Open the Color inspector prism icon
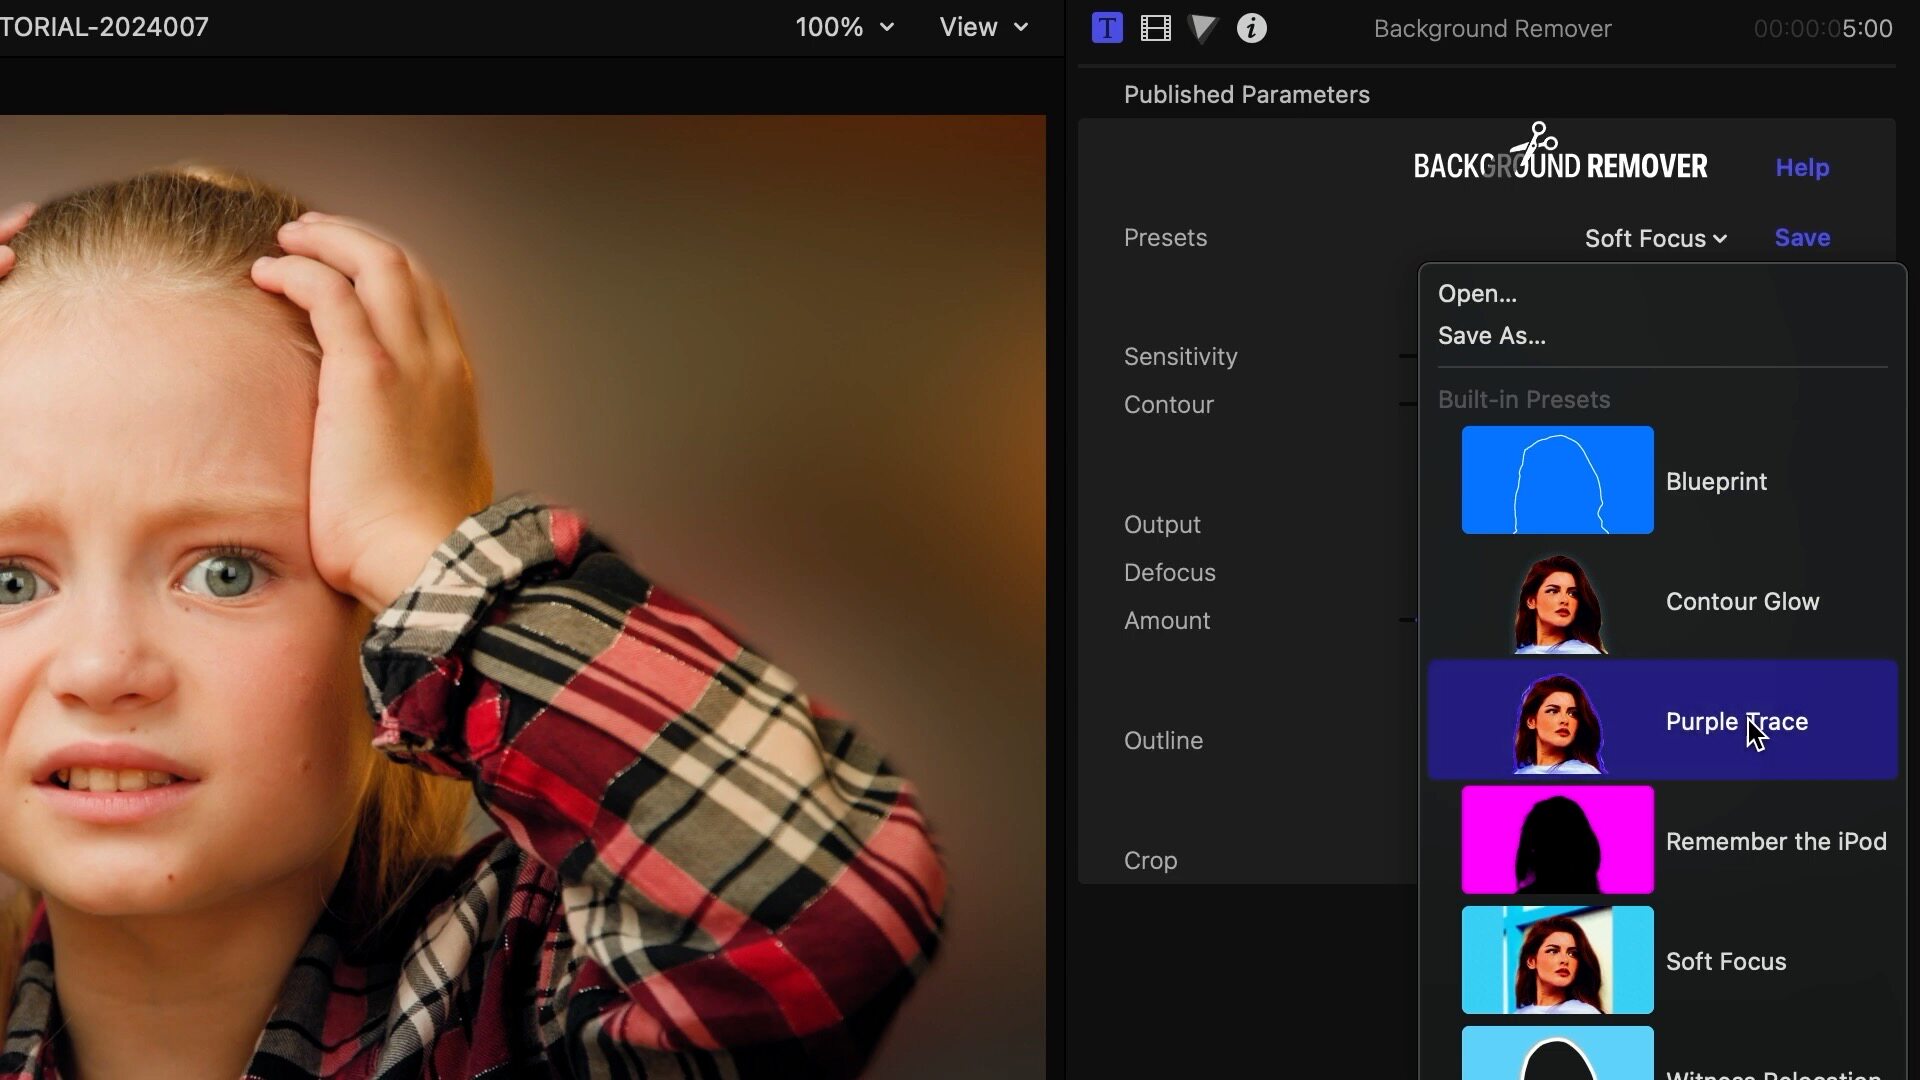This screenshot has height=1080, width=1920. 1203,28
